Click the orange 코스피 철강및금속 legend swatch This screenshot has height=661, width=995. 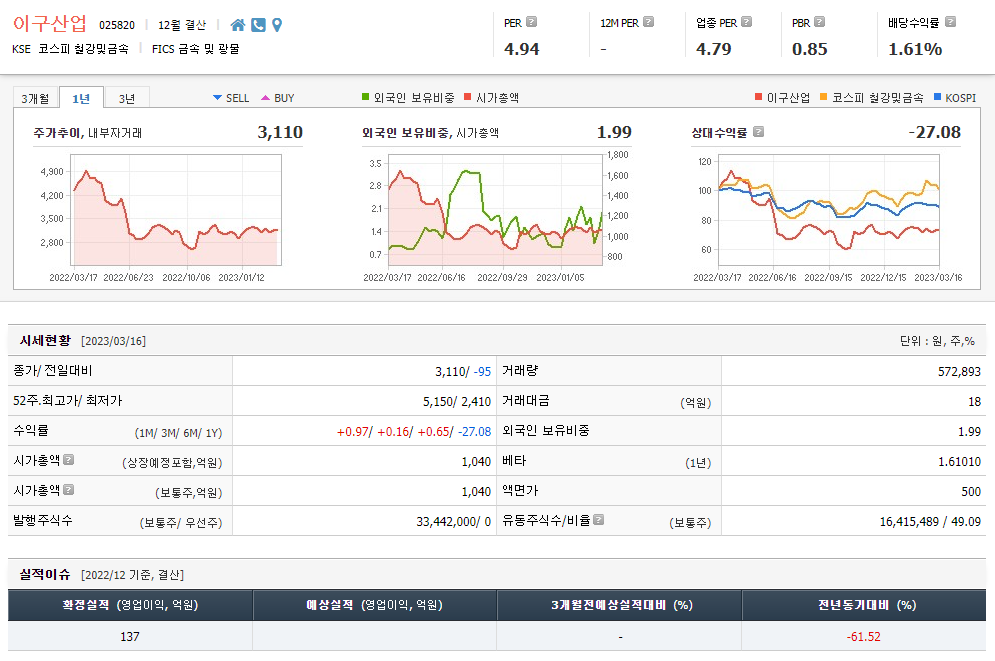coord(824,97)
